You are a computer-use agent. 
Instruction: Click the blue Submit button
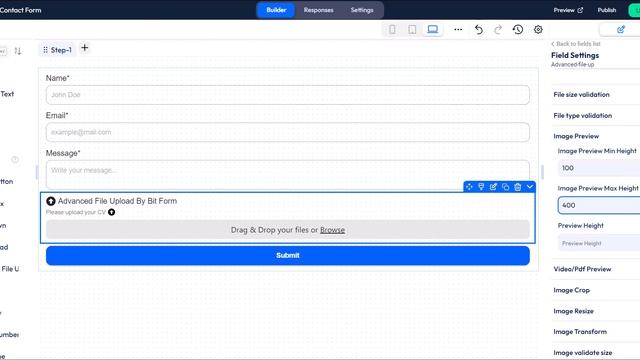288,256
